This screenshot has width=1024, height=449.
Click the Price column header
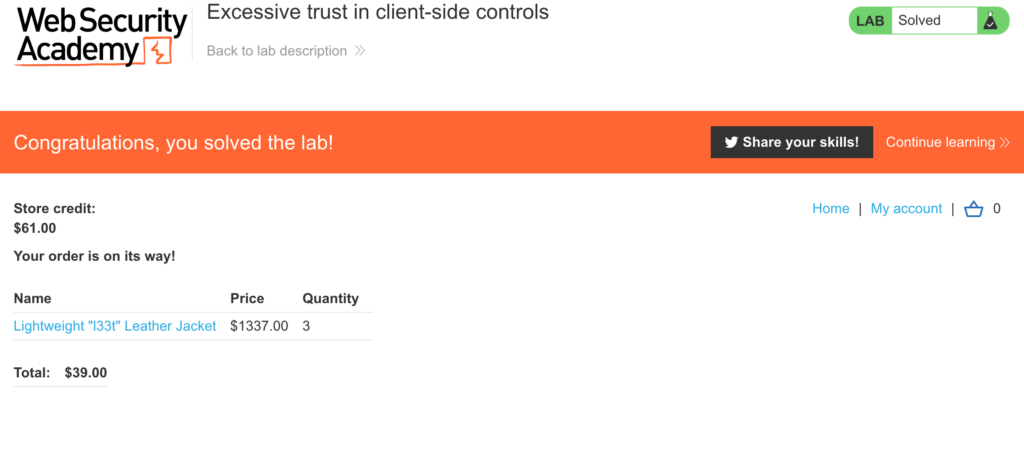click(x=248, y=299)
